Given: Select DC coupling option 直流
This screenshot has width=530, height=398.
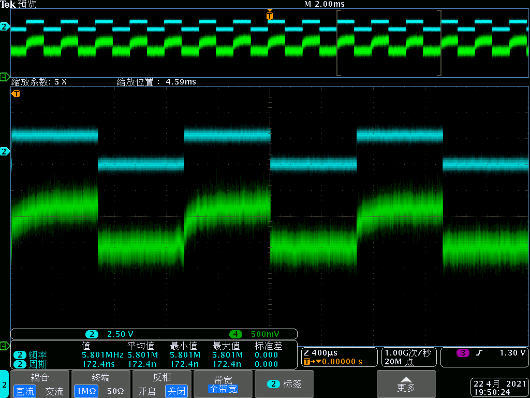Looking at the screenshot, I should tap(25, 391).
